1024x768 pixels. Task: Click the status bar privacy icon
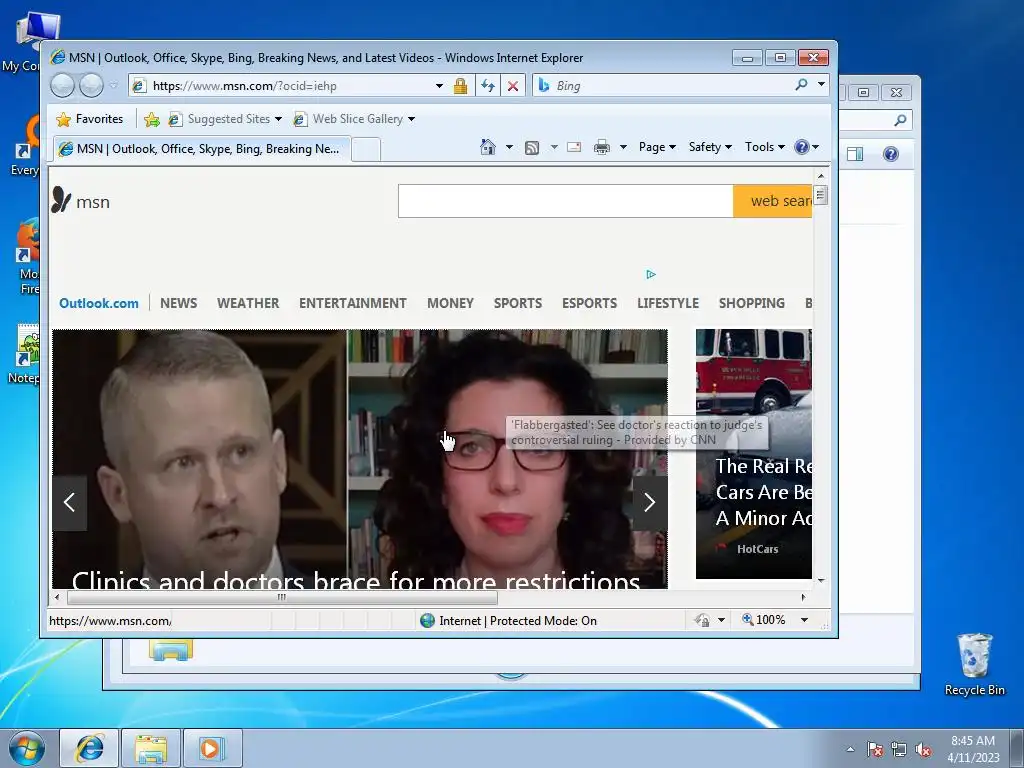702,620
